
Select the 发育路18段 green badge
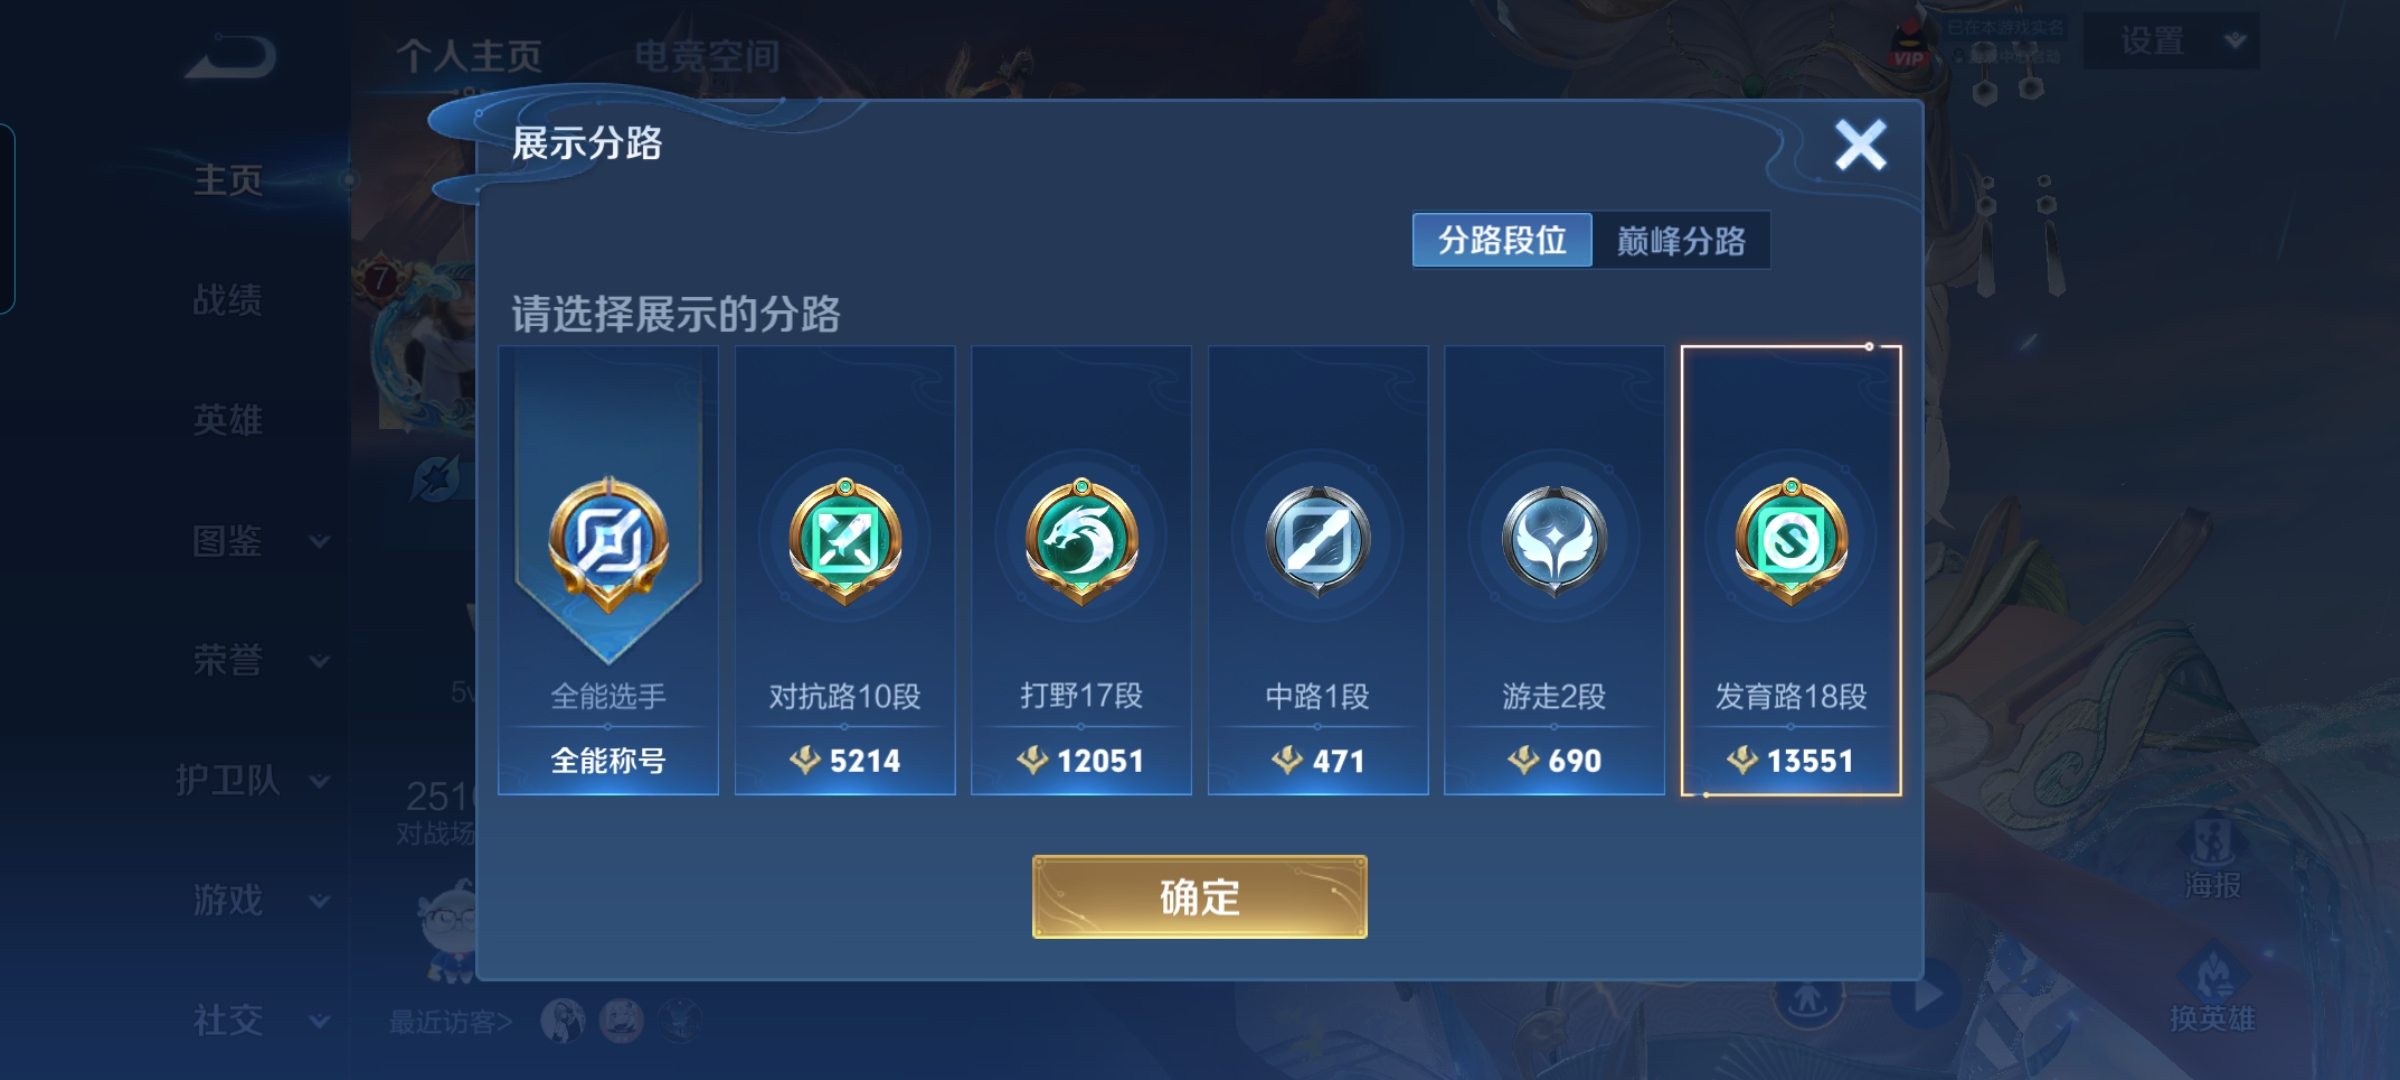click(1791, 541)
